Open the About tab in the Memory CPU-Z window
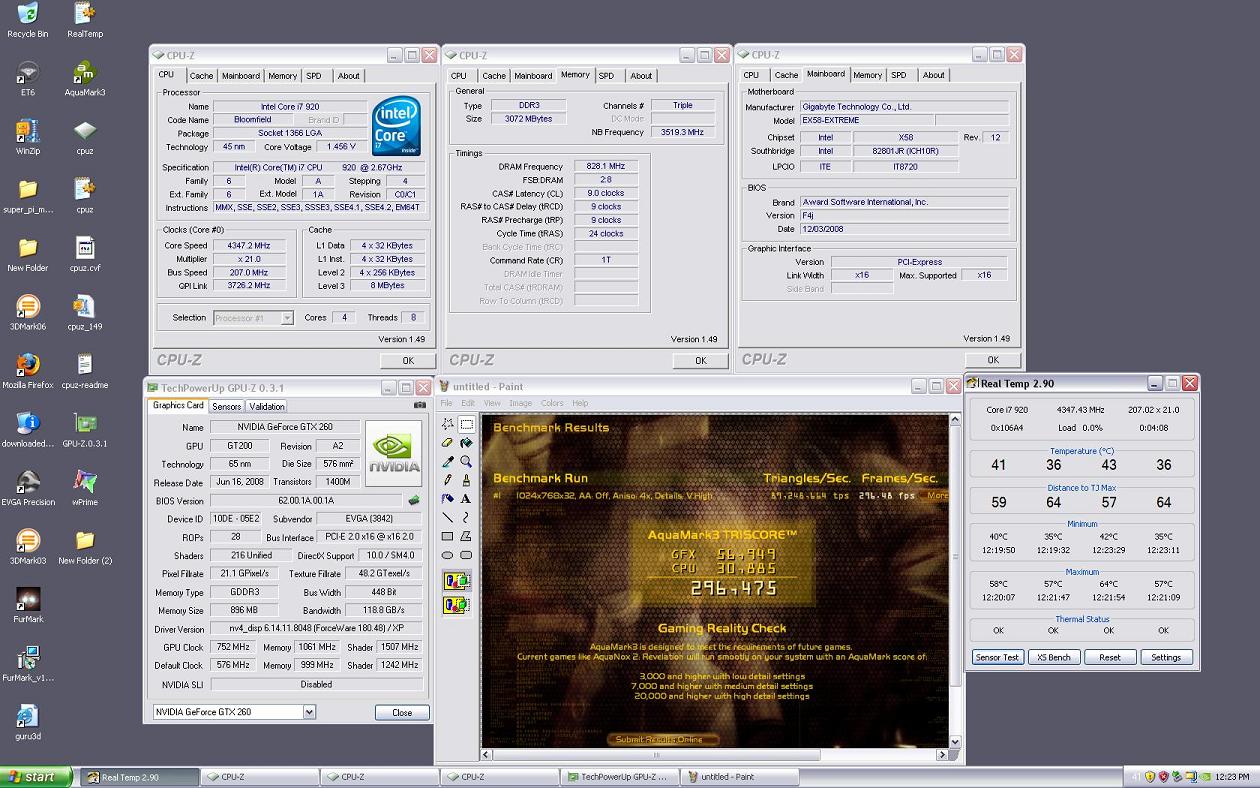Screen dimensions: 1260x788 click(x=641, y=76)
